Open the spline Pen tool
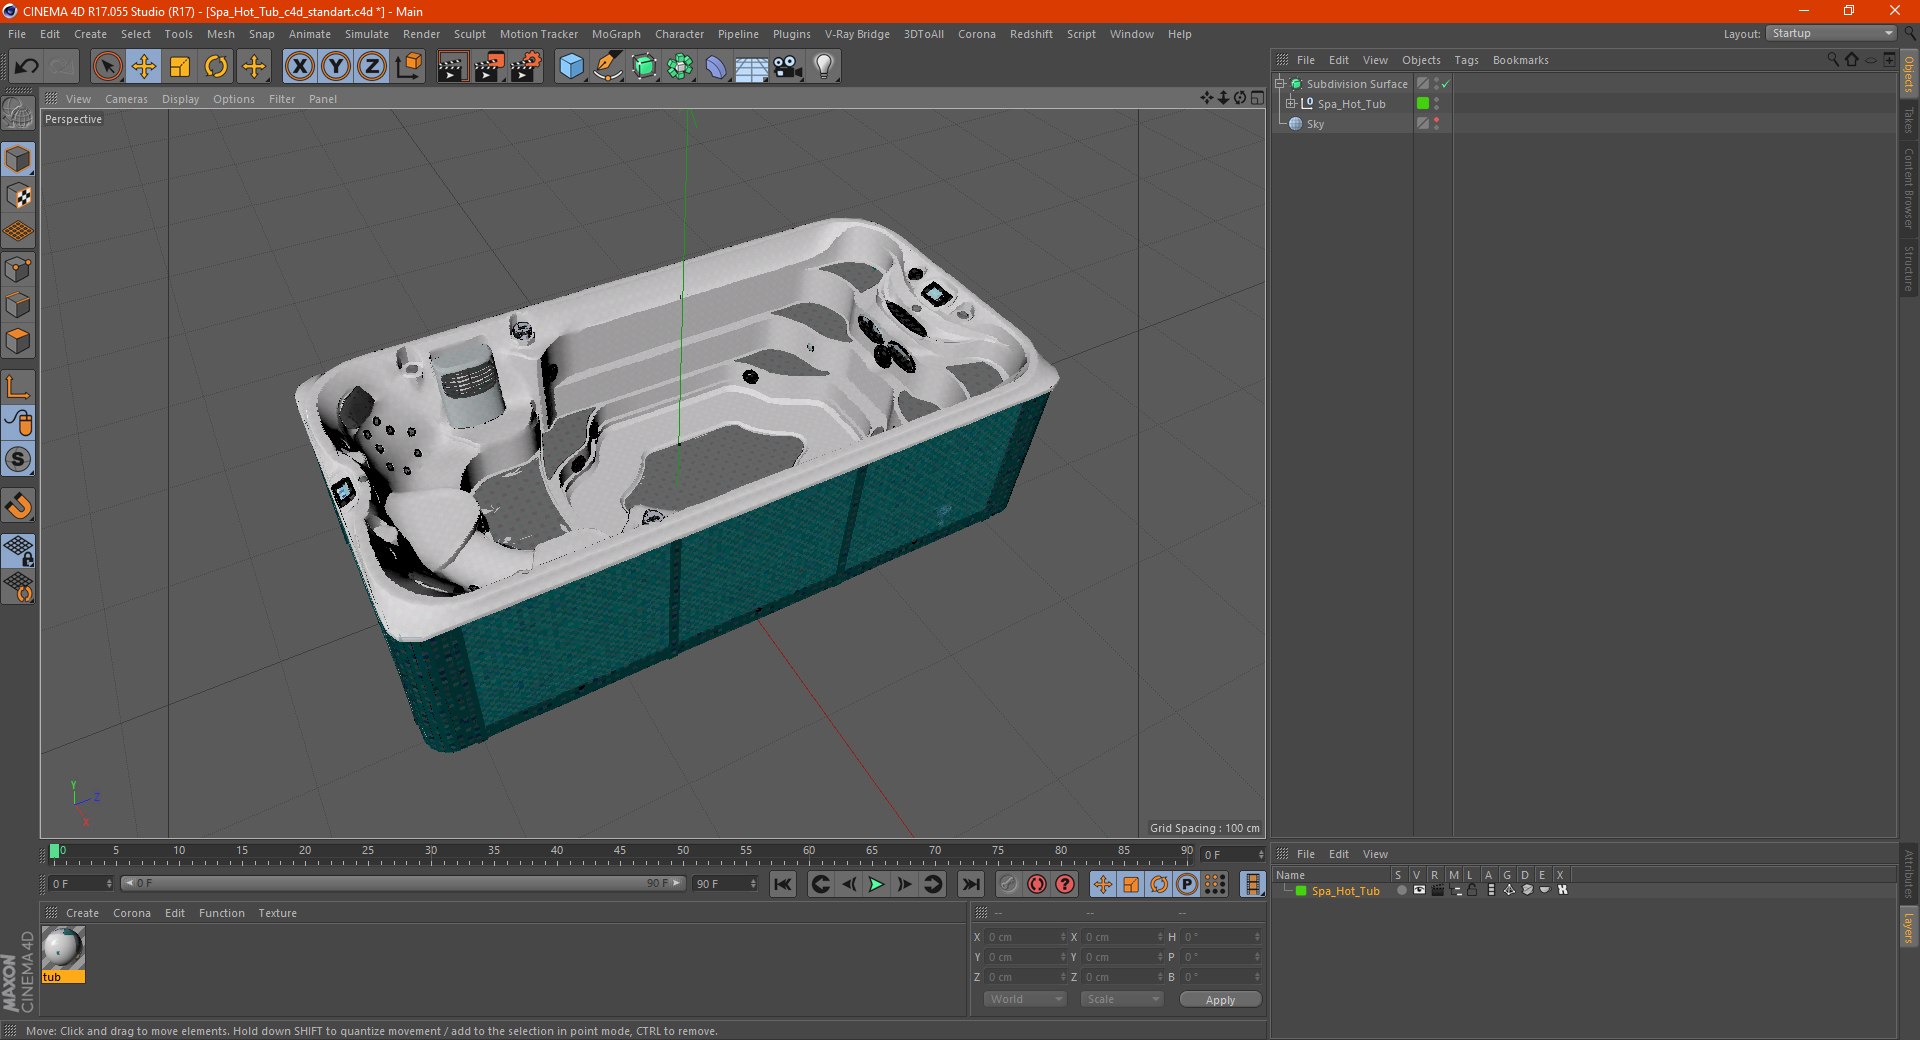The height and width of the screenshot is (1040, 1920). 607,67
